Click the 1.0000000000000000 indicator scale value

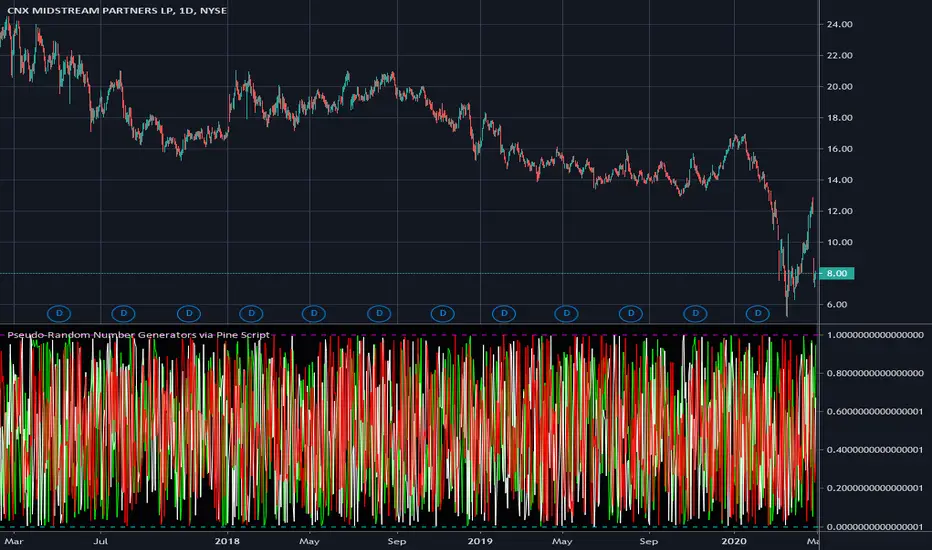(x=875, y=335)
